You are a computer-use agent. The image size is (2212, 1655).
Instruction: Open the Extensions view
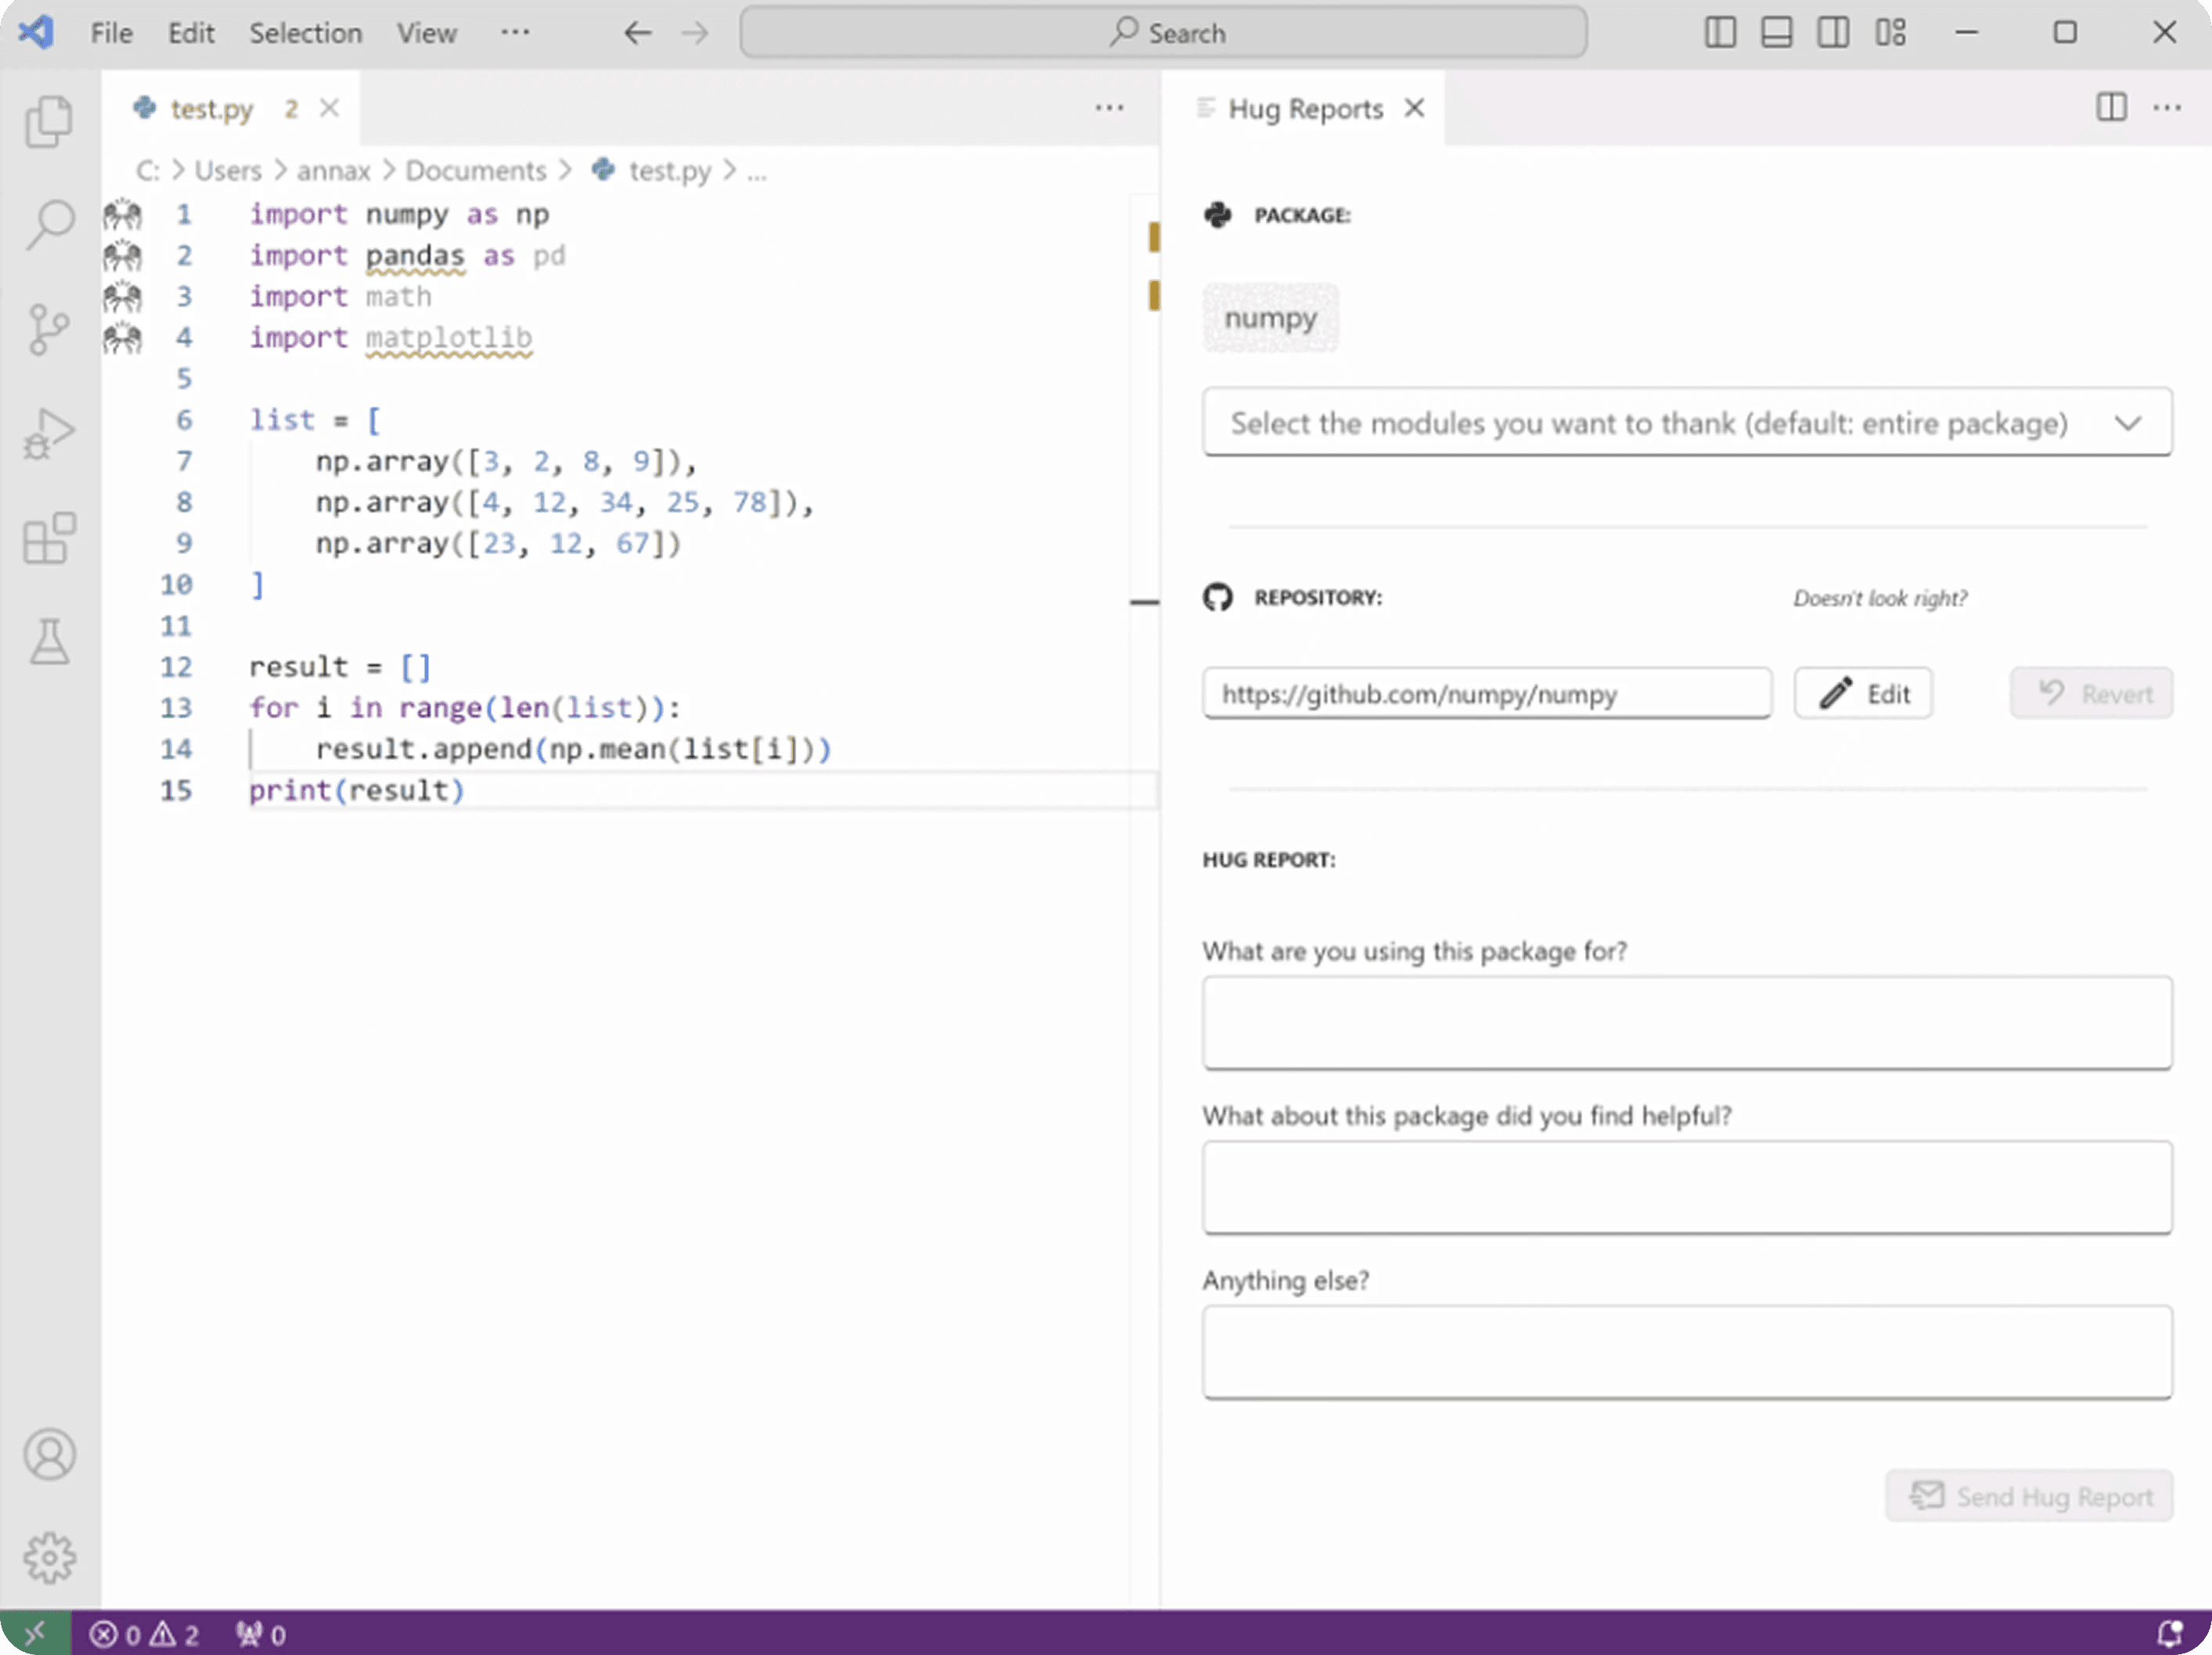48,538
